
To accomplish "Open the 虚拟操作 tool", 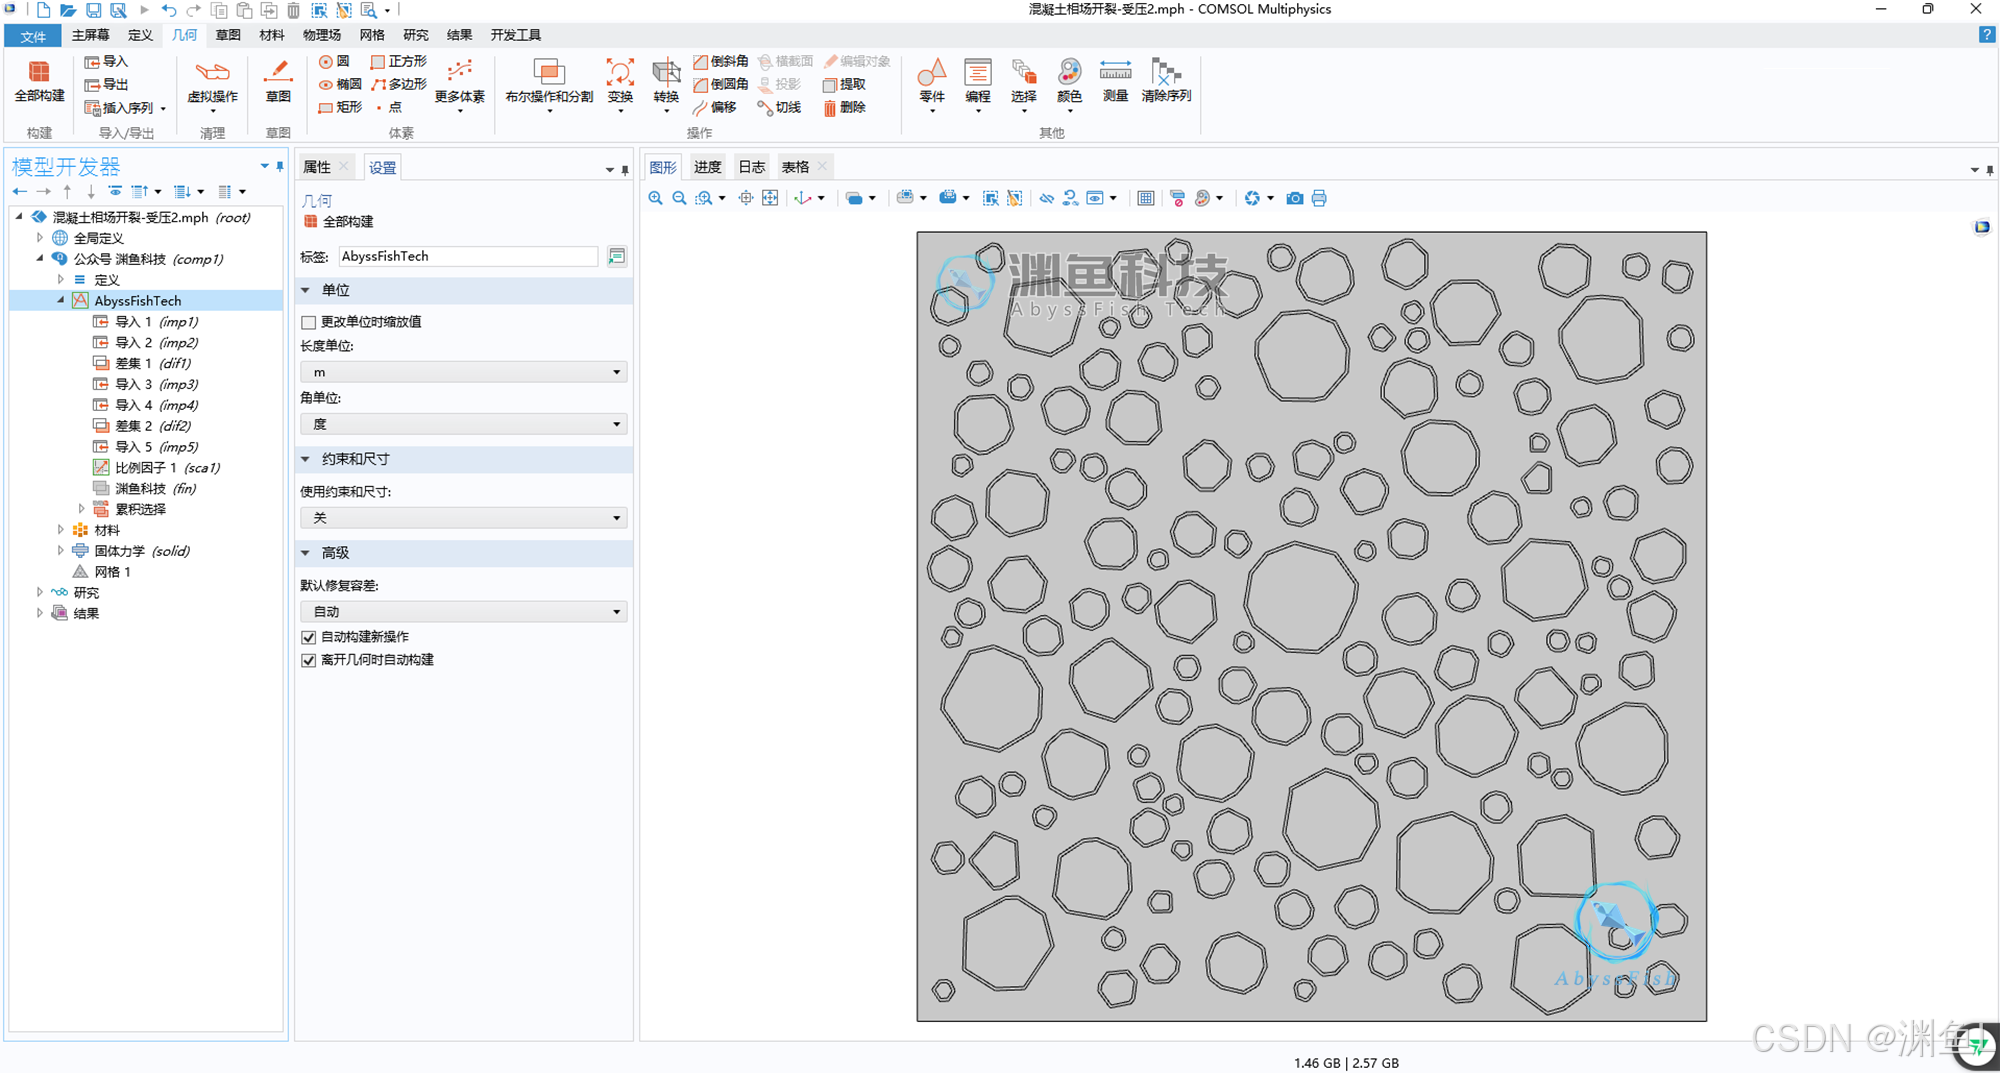I will pyautogui.click(x=212, y=84).
